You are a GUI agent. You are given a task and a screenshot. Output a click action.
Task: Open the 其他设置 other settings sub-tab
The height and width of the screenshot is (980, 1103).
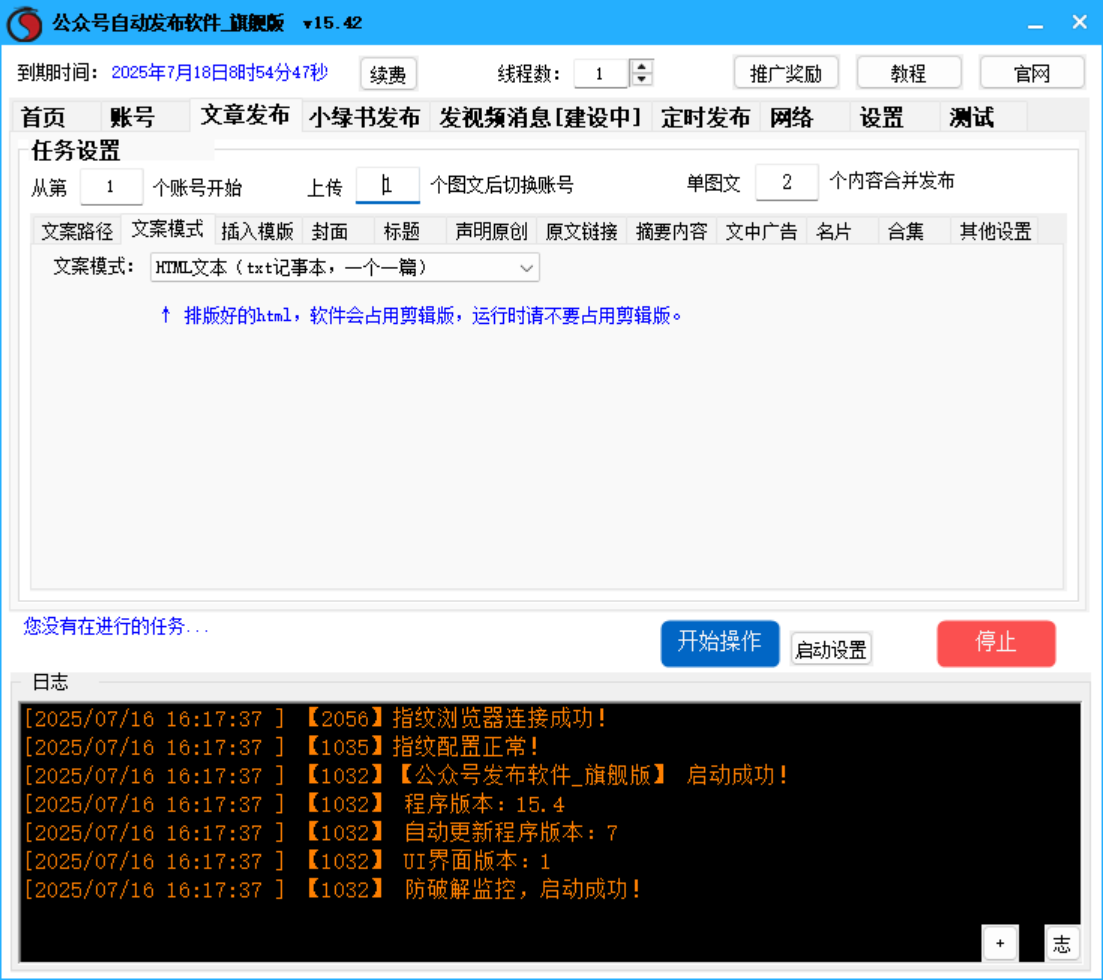coord(995,231)
